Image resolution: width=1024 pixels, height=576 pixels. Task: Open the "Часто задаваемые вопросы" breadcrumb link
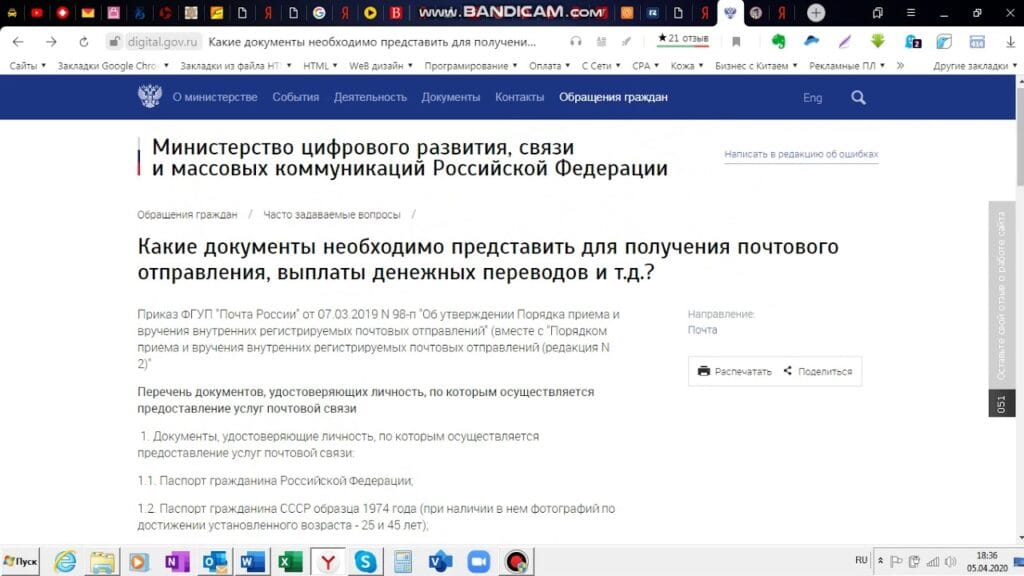(x=333, y=214)
